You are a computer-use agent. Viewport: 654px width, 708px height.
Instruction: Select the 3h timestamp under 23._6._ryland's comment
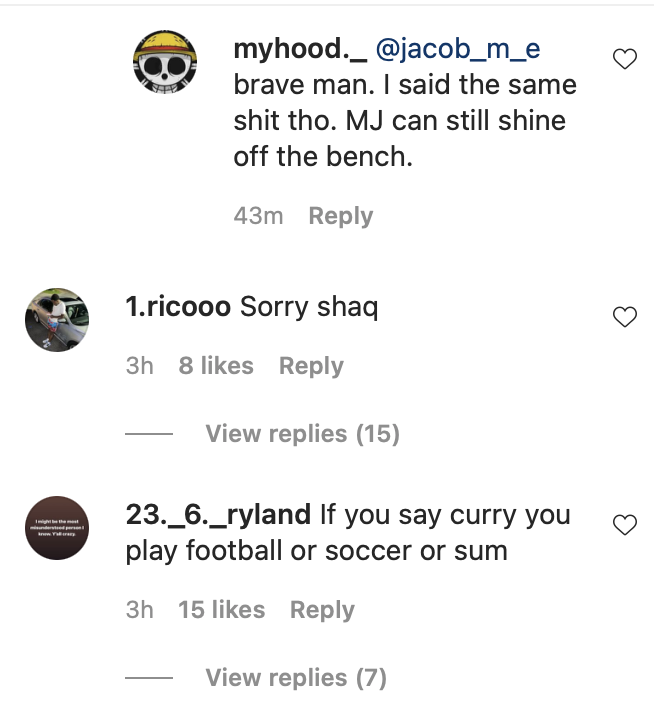140,610
